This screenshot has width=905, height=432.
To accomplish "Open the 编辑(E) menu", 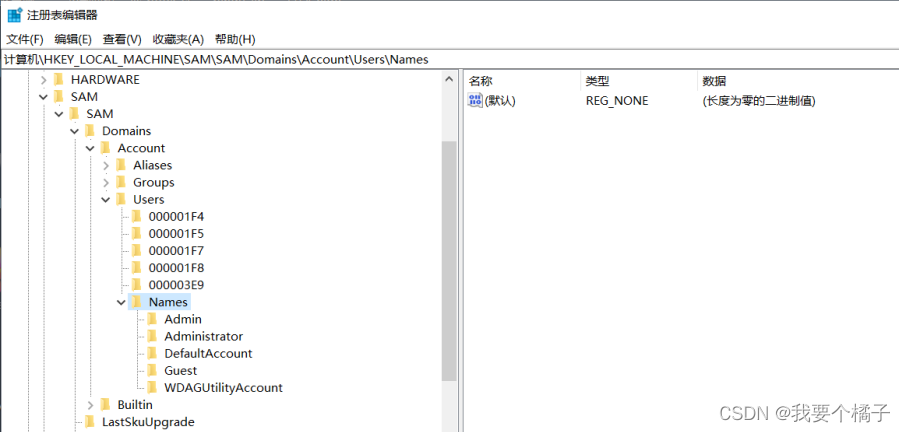I will pos(73,39).
